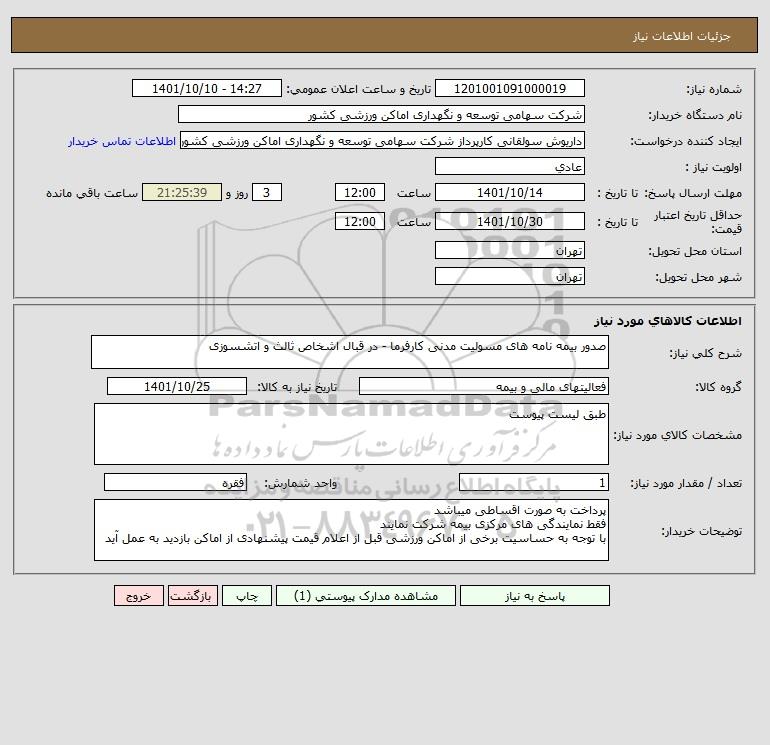Click the خروج exit button
This screenshot has width=770, height=745.
tap(138, 596)
